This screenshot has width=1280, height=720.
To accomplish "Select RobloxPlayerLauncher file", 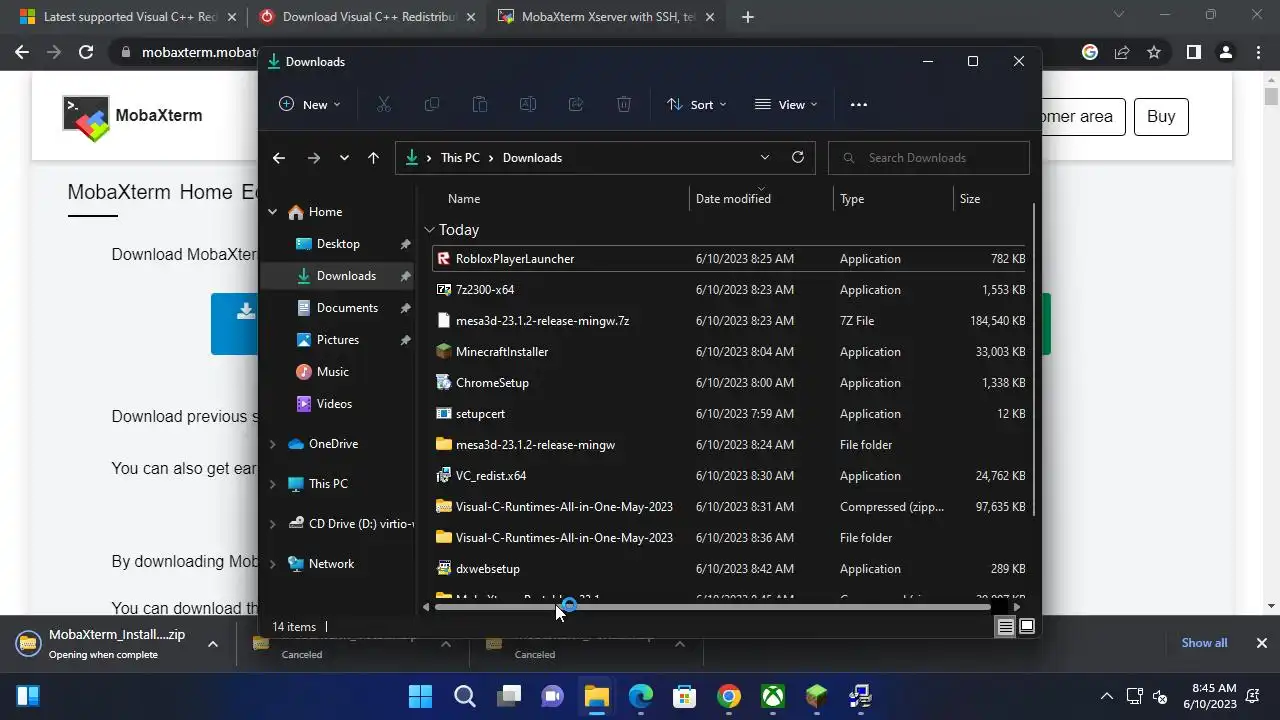I will 728,259.
